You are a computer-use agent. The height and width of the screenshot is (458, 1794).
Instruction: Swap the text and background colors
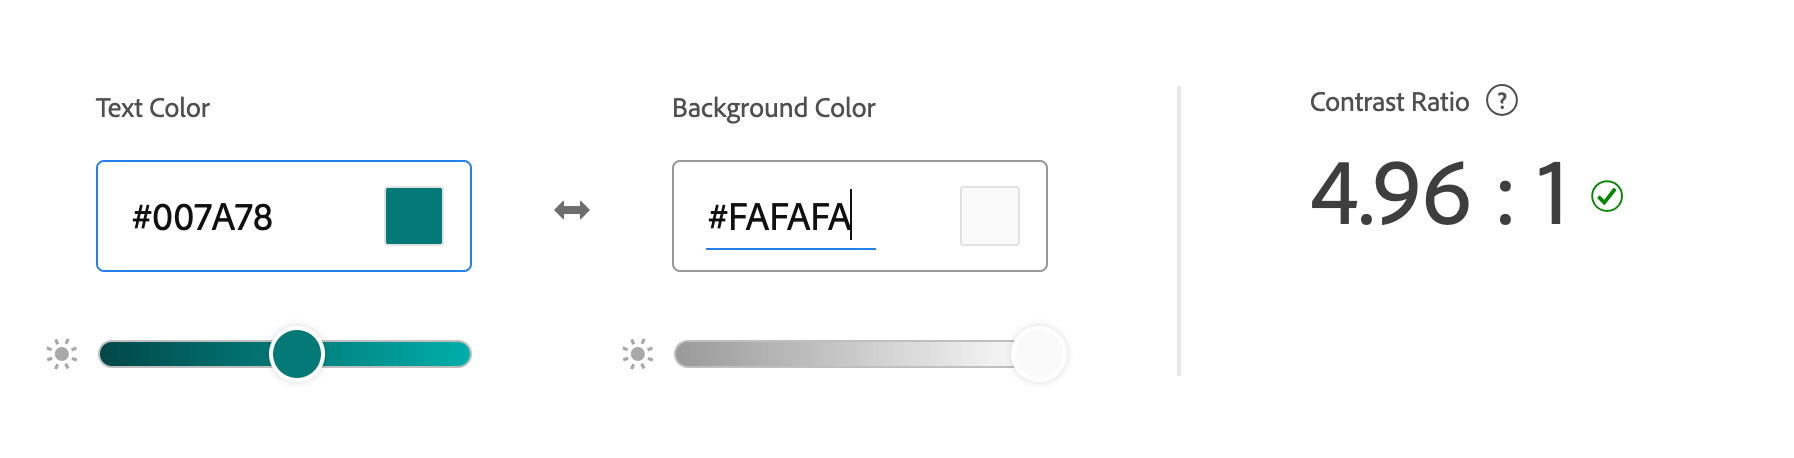[x=572, y=210]
